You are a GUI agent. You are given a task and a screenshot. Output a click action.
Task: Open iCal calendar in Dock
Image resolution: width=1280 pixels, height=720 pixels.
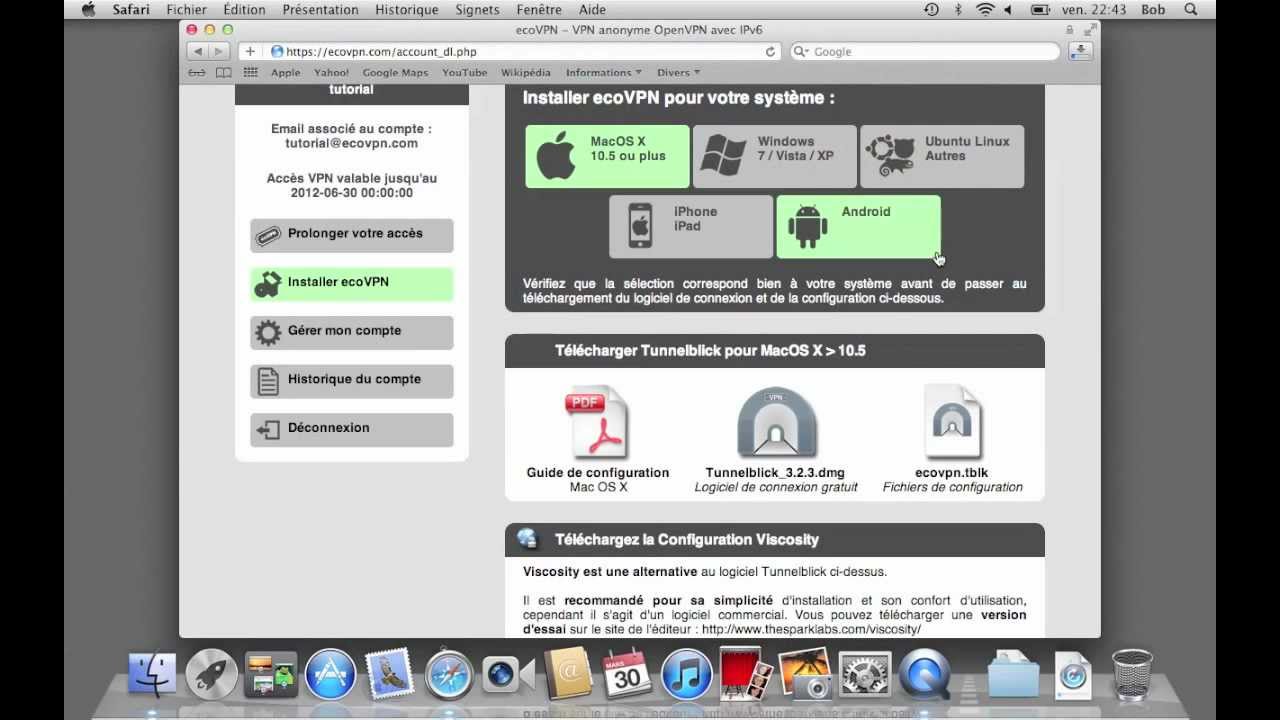click(x=627, y=674)
